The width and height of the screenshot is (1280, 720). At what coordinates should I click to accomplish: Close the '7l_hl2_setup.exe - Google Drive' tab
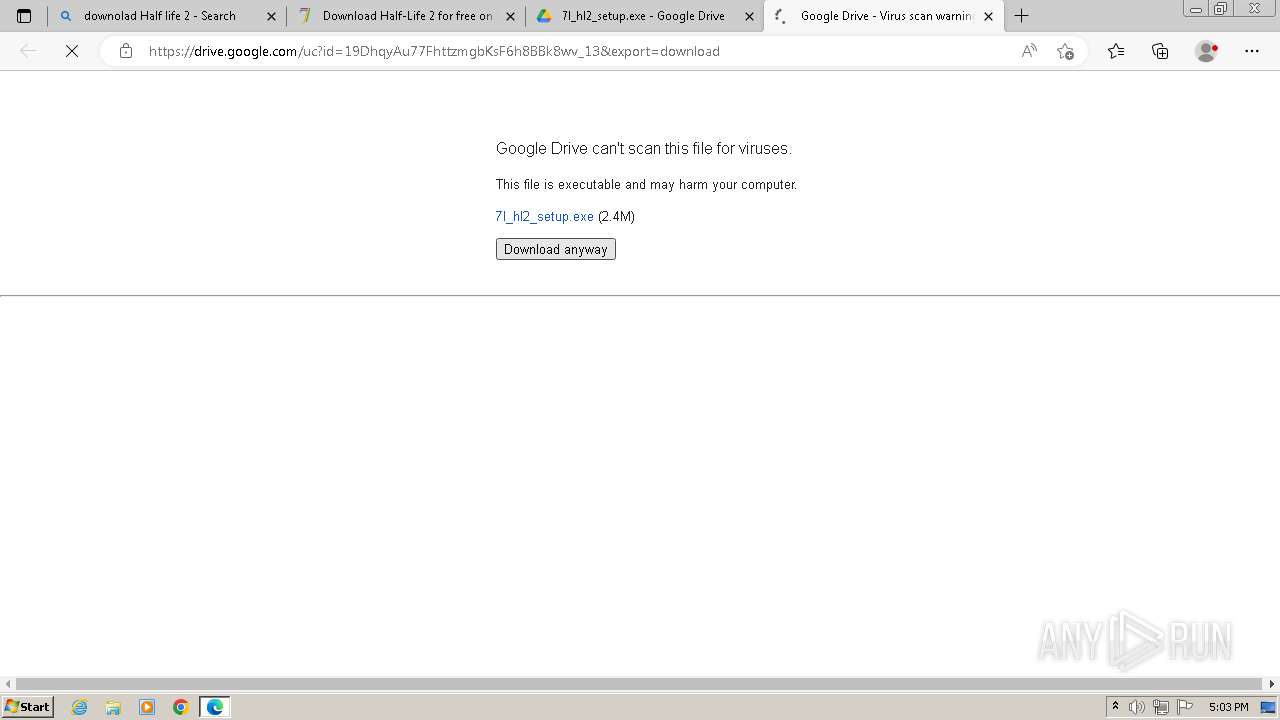coord(749,16)
